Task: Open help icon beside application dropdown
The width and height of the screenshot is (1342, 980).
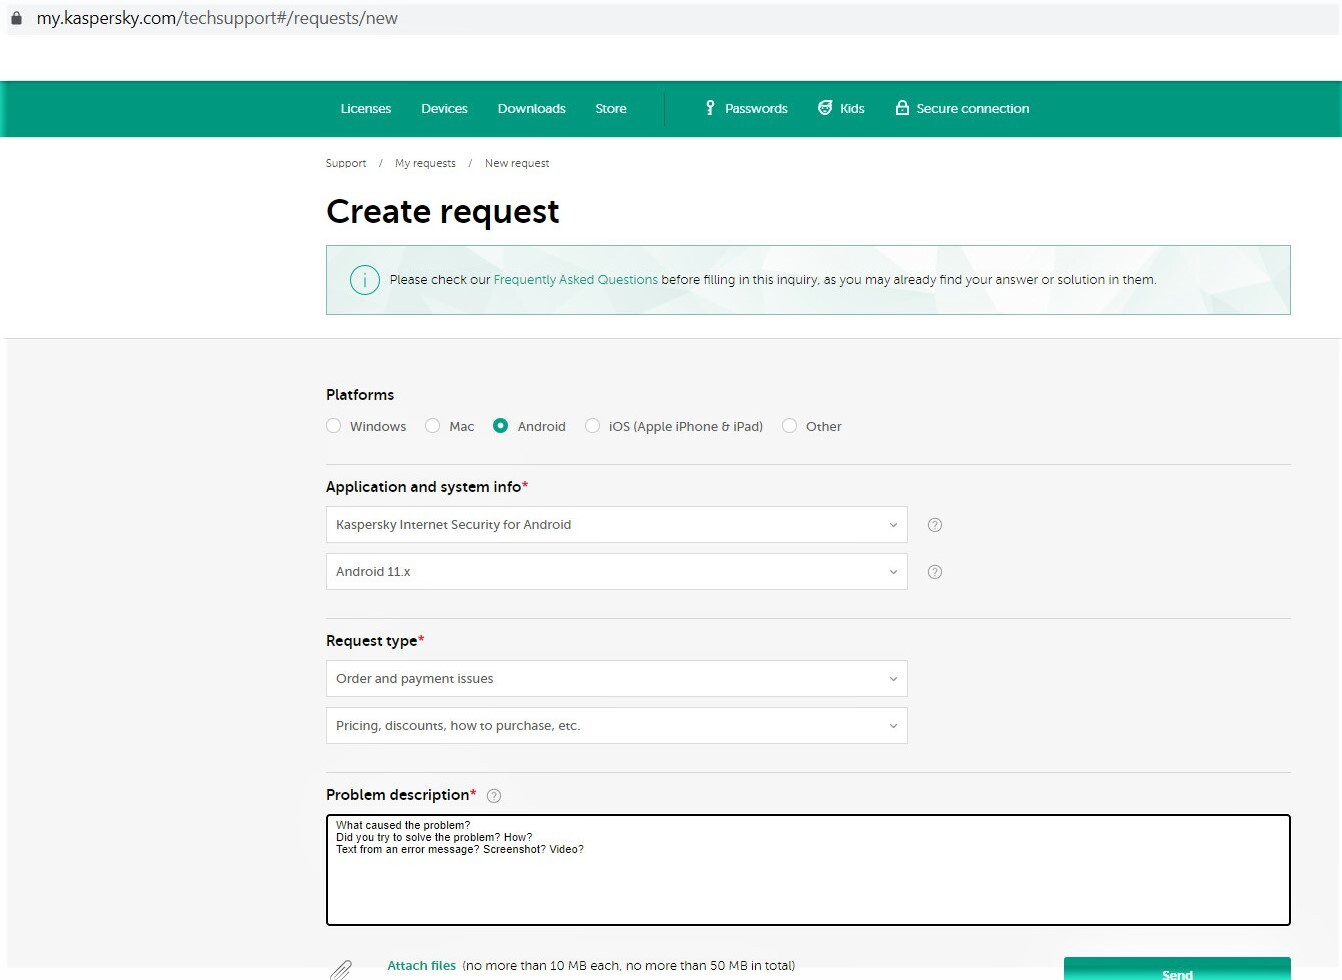Action: click(935, 525)
